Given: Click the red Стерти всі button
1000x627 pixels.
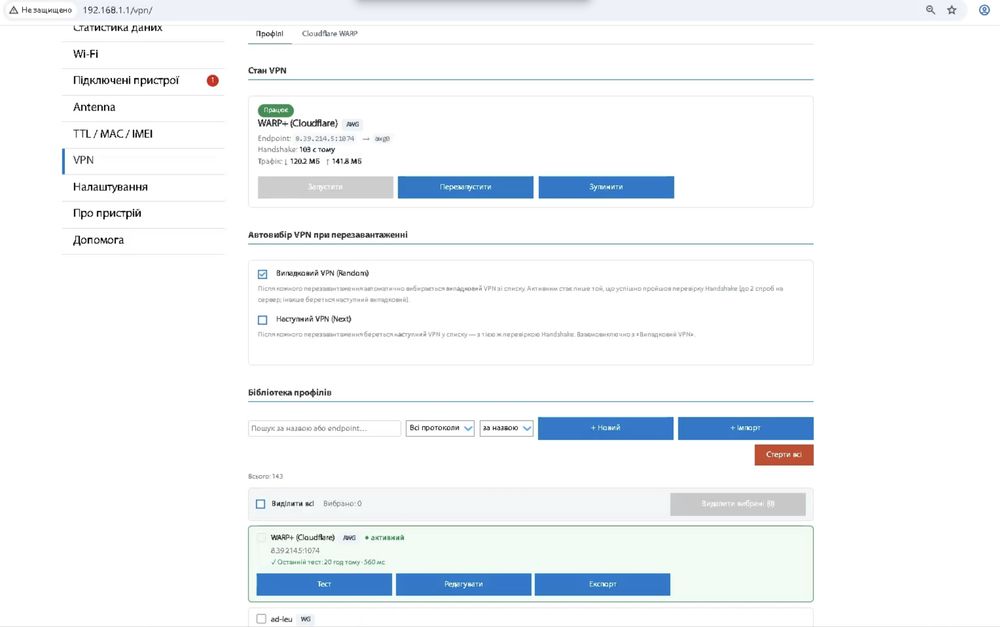Looking at the screenshot, I should [x=784, y=455].
